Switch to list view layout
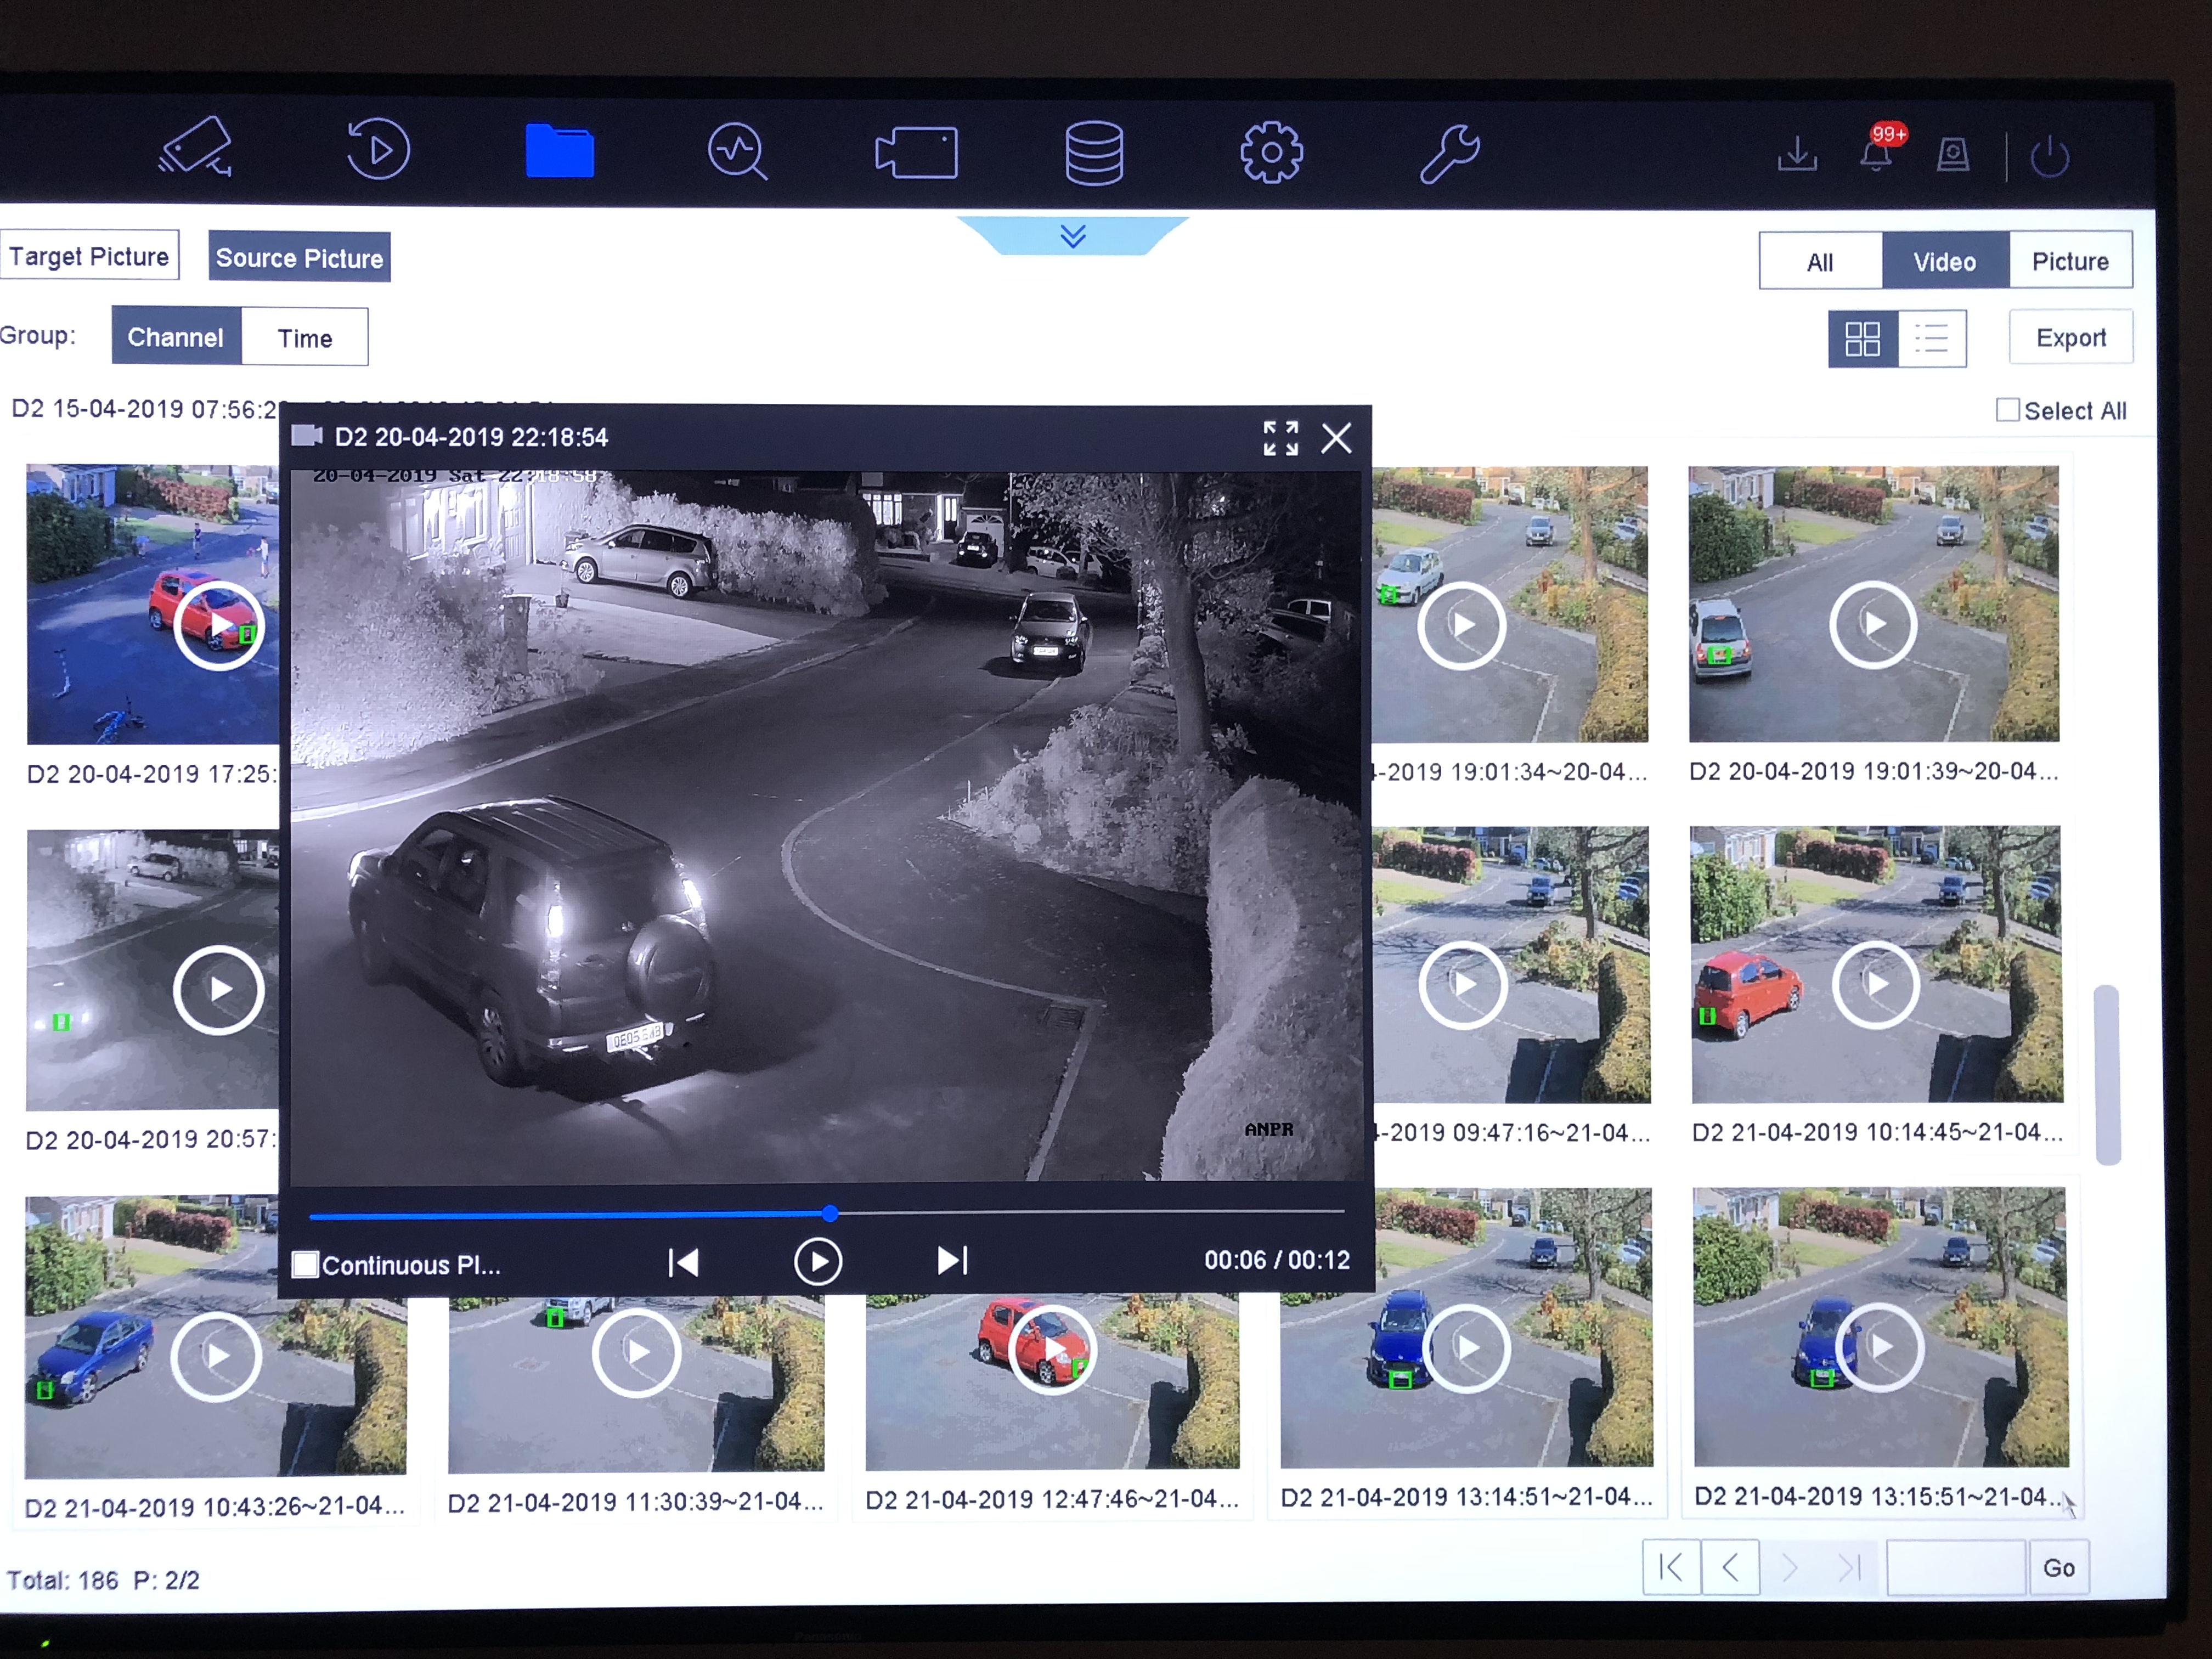Image resolution: width=2212 pixels, height=1659 pixels. pyautogui.click(x=1931, y=339)
